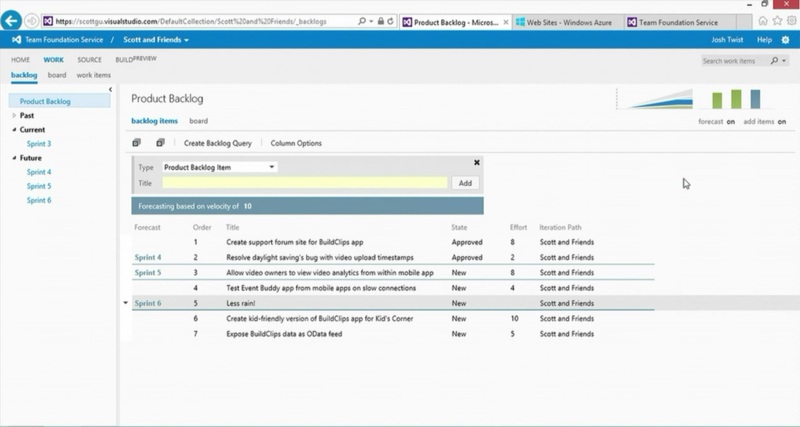Click the expand all backlog rows icon
This screenshot has width=800, height=427.
(x=136, y=143)
